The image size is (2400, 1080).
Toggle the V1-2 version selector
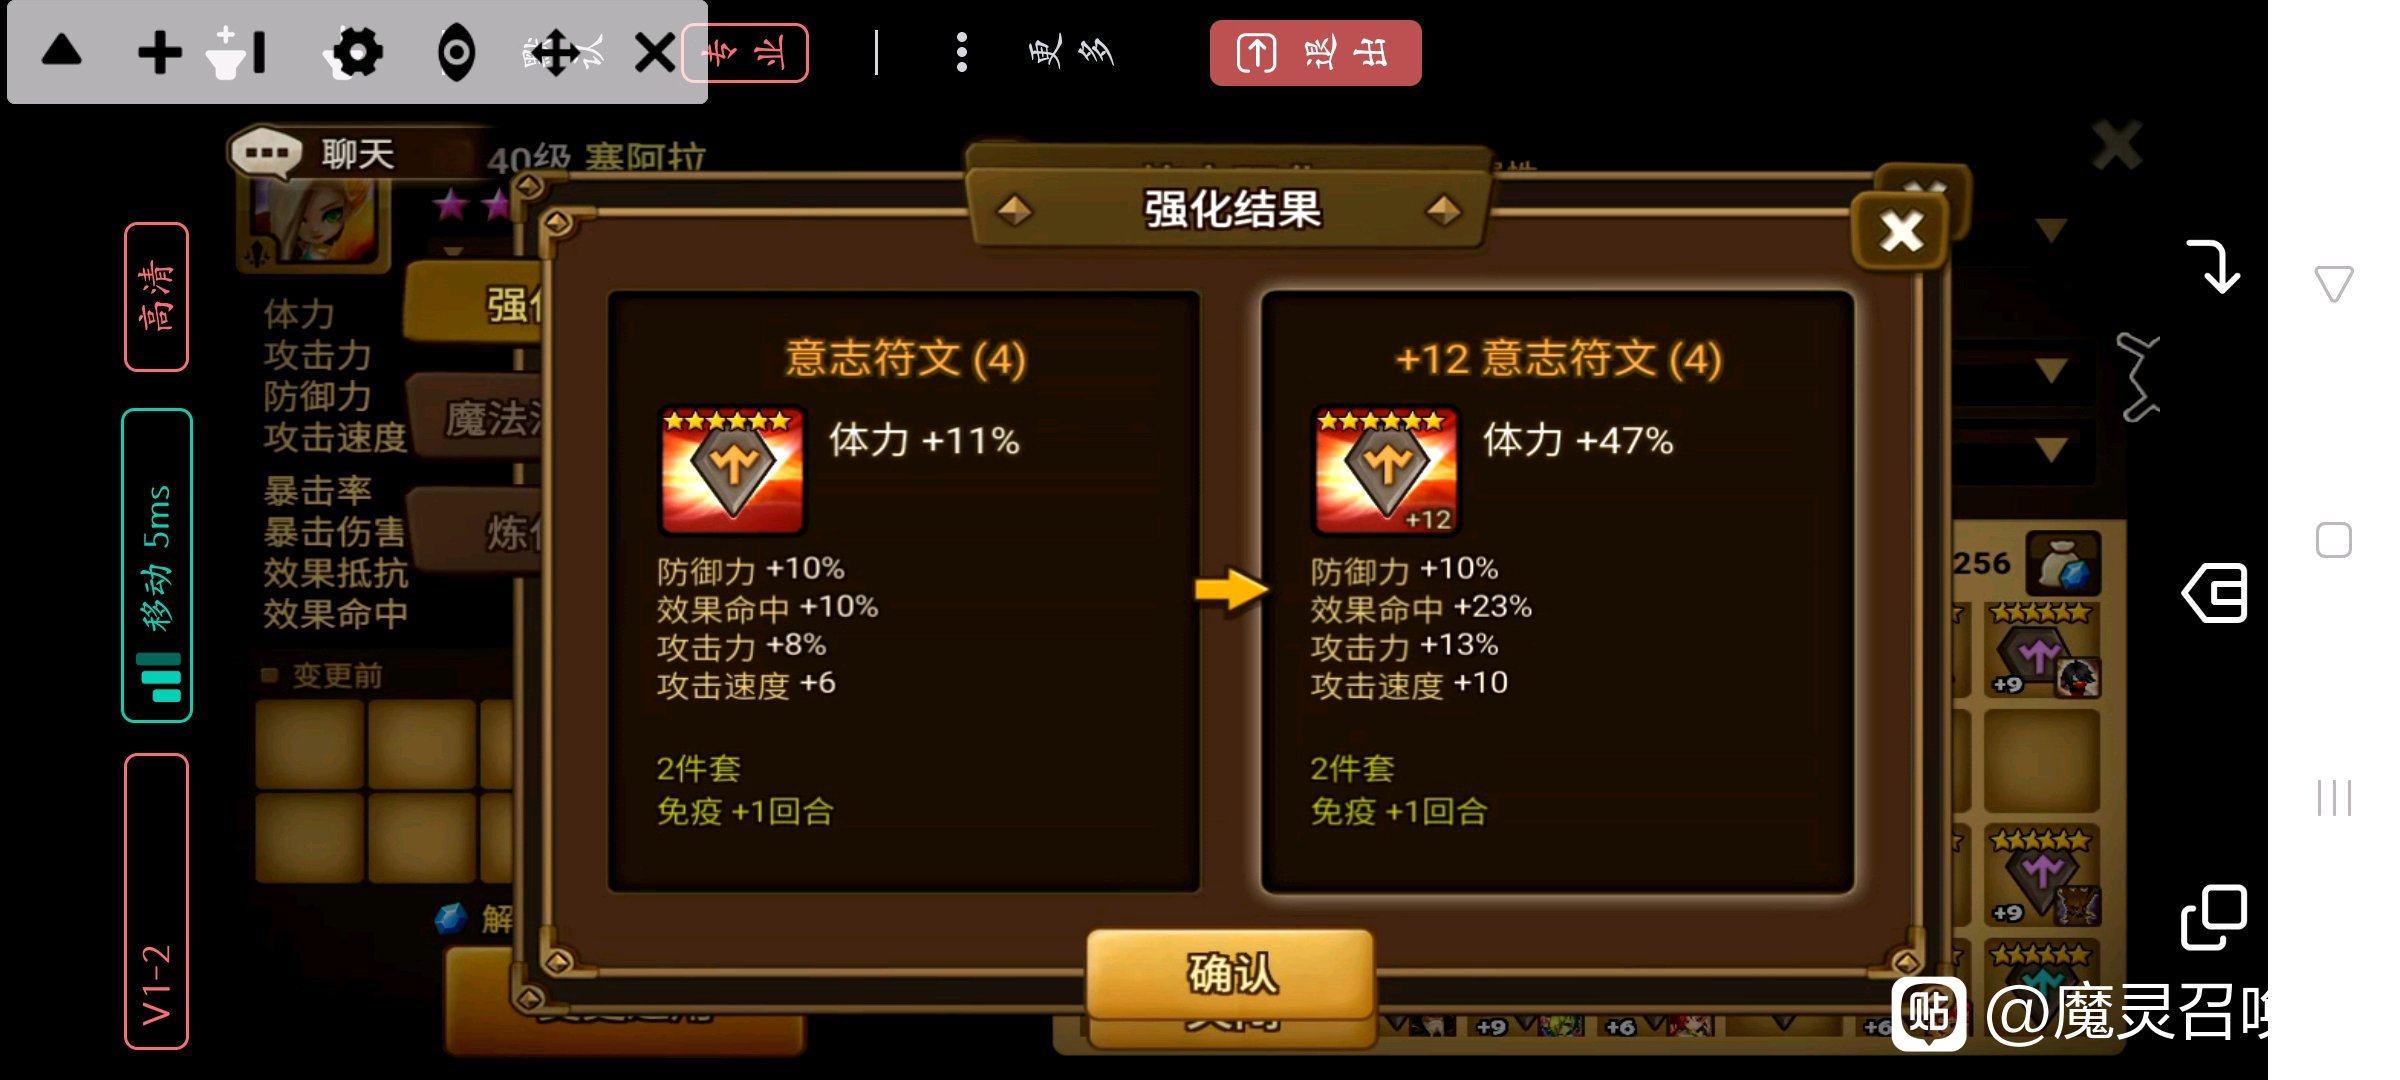157,902
